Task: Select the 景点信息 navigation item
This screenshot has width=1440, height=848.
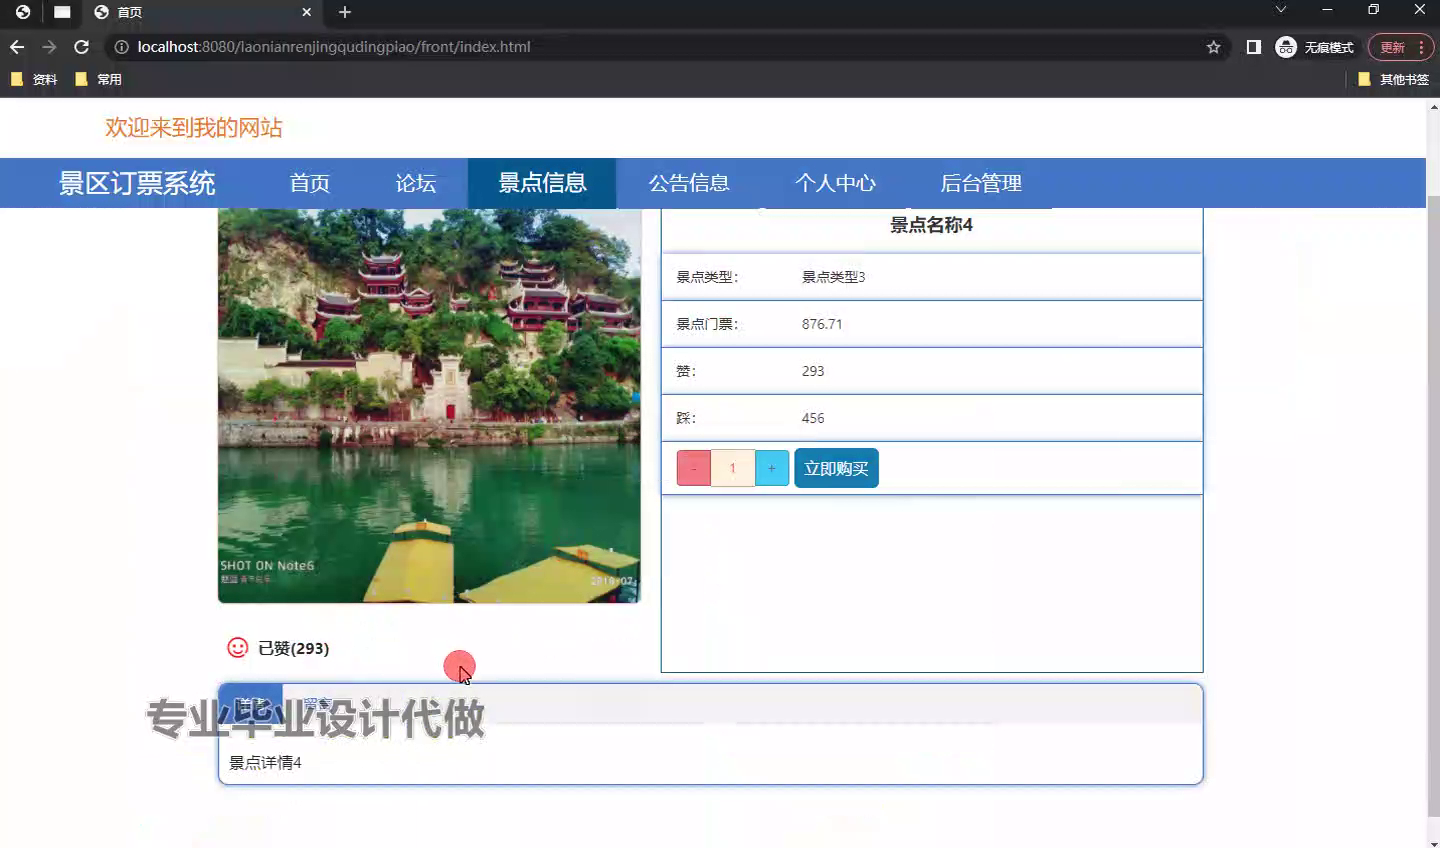Action: coord(542,183)
